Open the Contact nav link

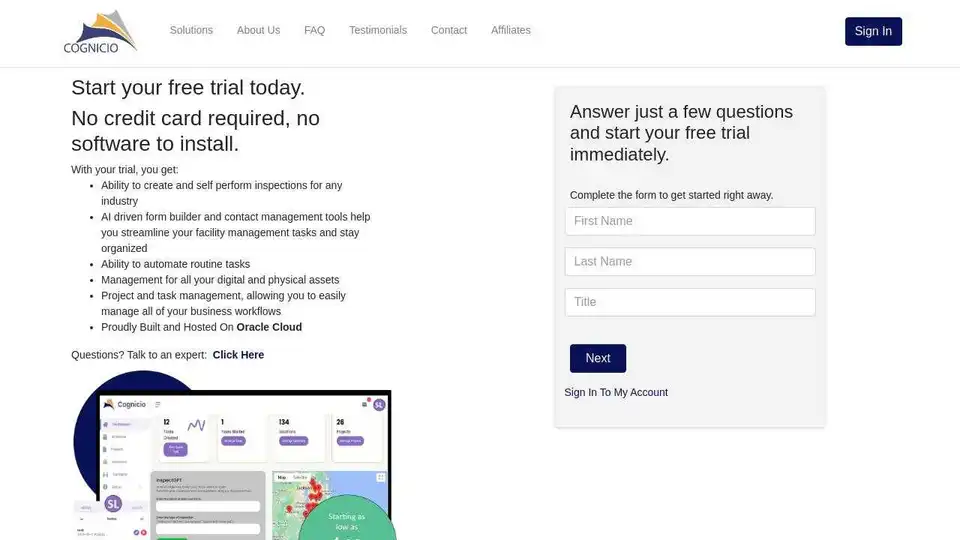449,30
